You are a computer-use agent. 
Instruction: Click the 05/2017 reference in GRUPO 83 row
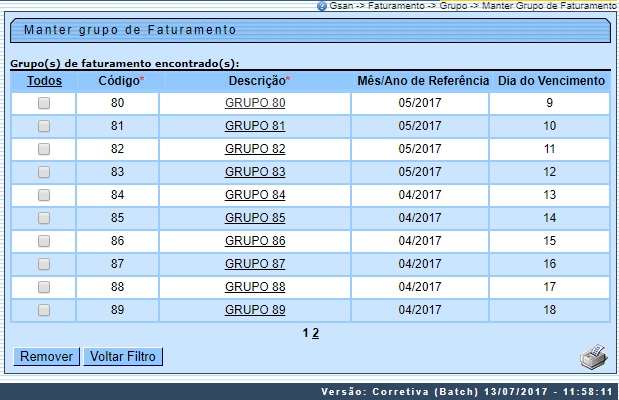click(x=420, y=172)
